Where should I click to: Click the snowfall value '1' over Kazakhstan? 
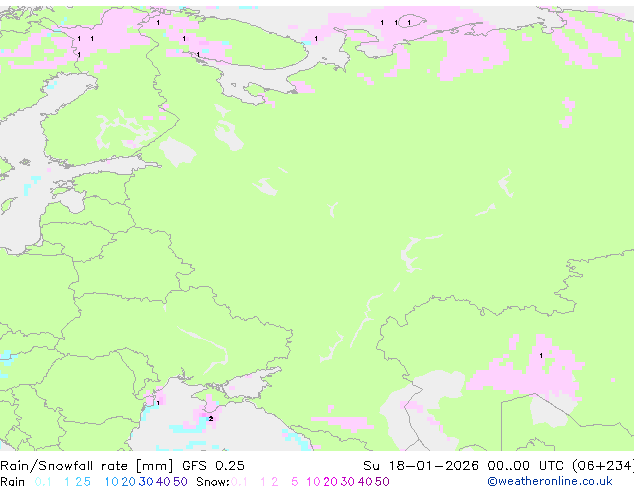pyautogui.click(x=541, y=356)
